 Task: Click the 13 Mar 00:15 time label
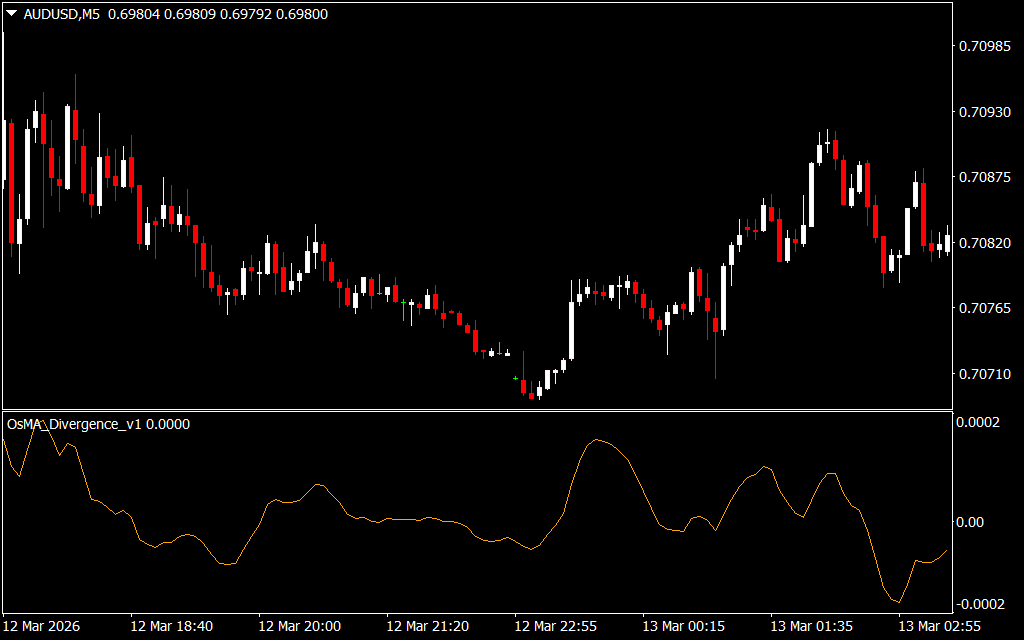click(683, 626)
